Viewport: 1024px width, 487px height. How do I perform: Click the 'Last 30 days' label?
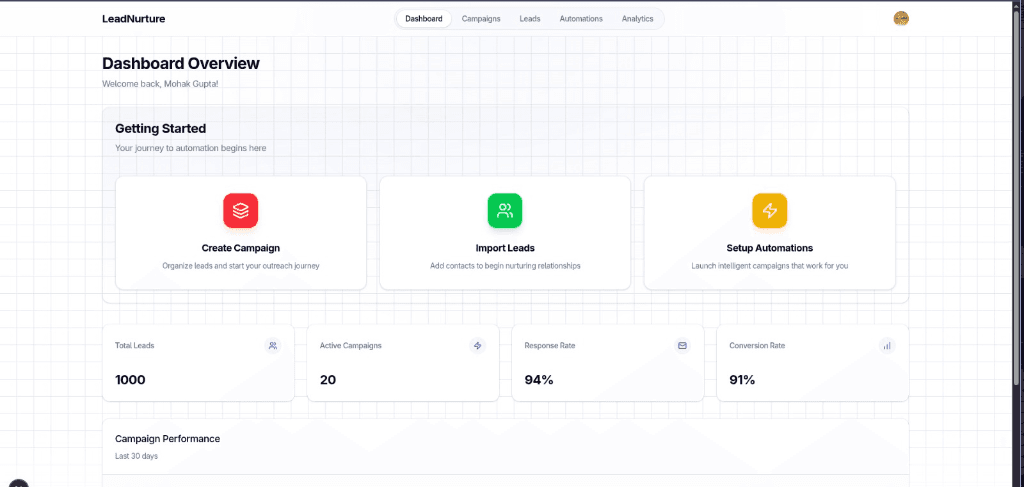pos(136,456)
